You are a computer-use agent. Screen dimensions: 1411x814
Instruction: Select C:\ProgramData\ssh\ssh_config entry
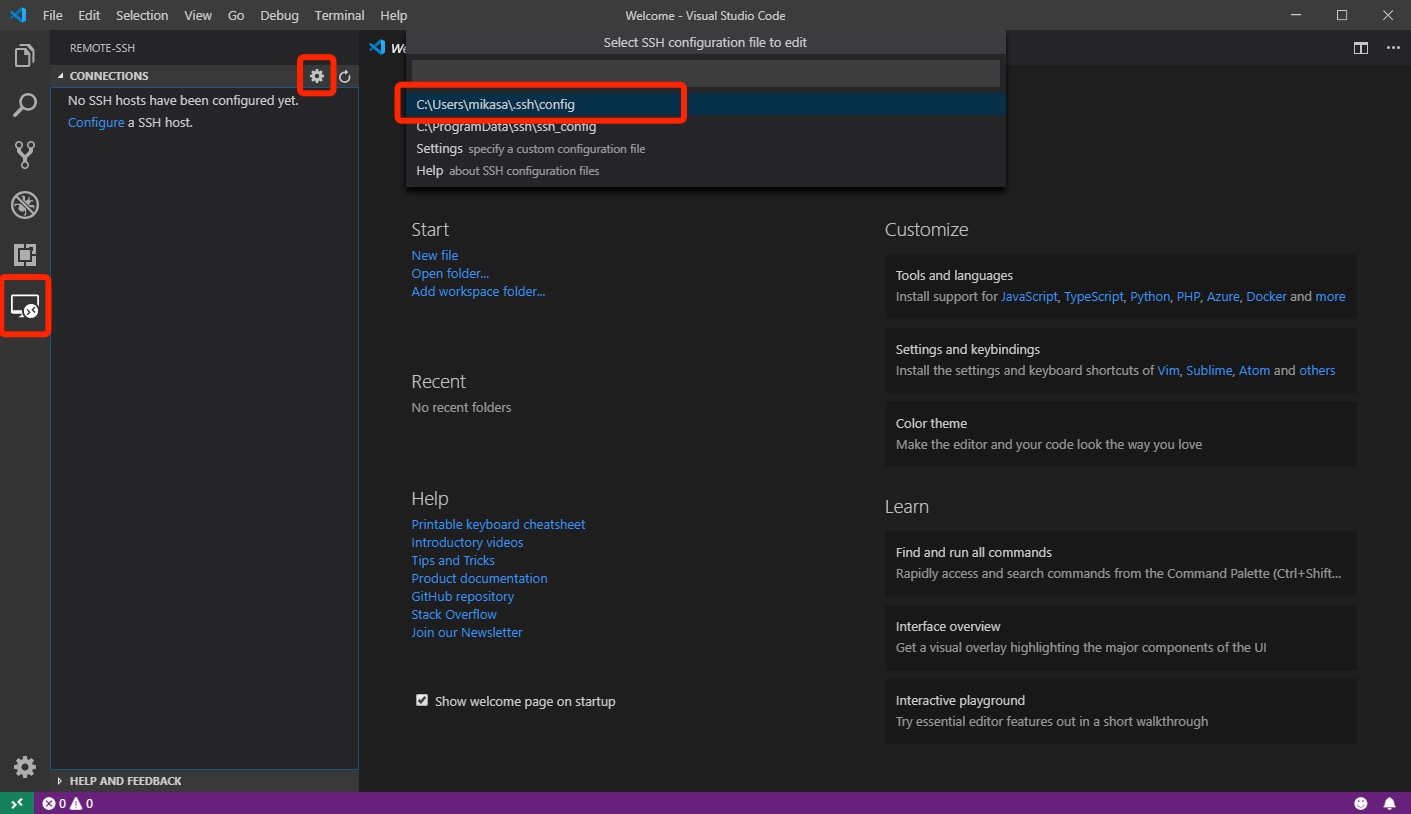706,127
